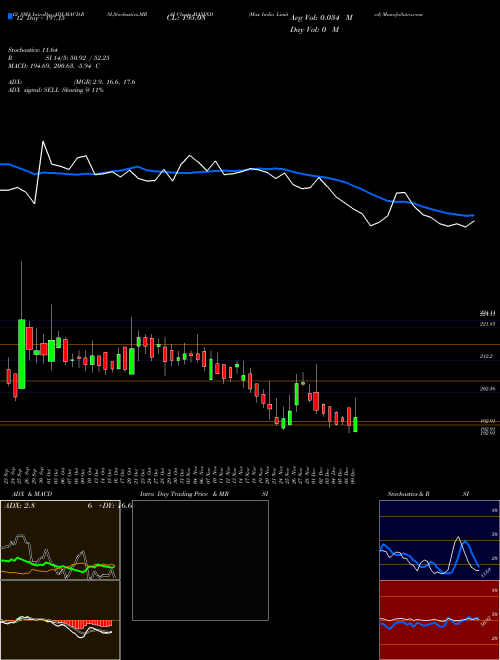Screen dimensions: 500x660
Task: Select the 'MACD: 194.69, 200.63, -5.94' line
Action: (49, 66)
